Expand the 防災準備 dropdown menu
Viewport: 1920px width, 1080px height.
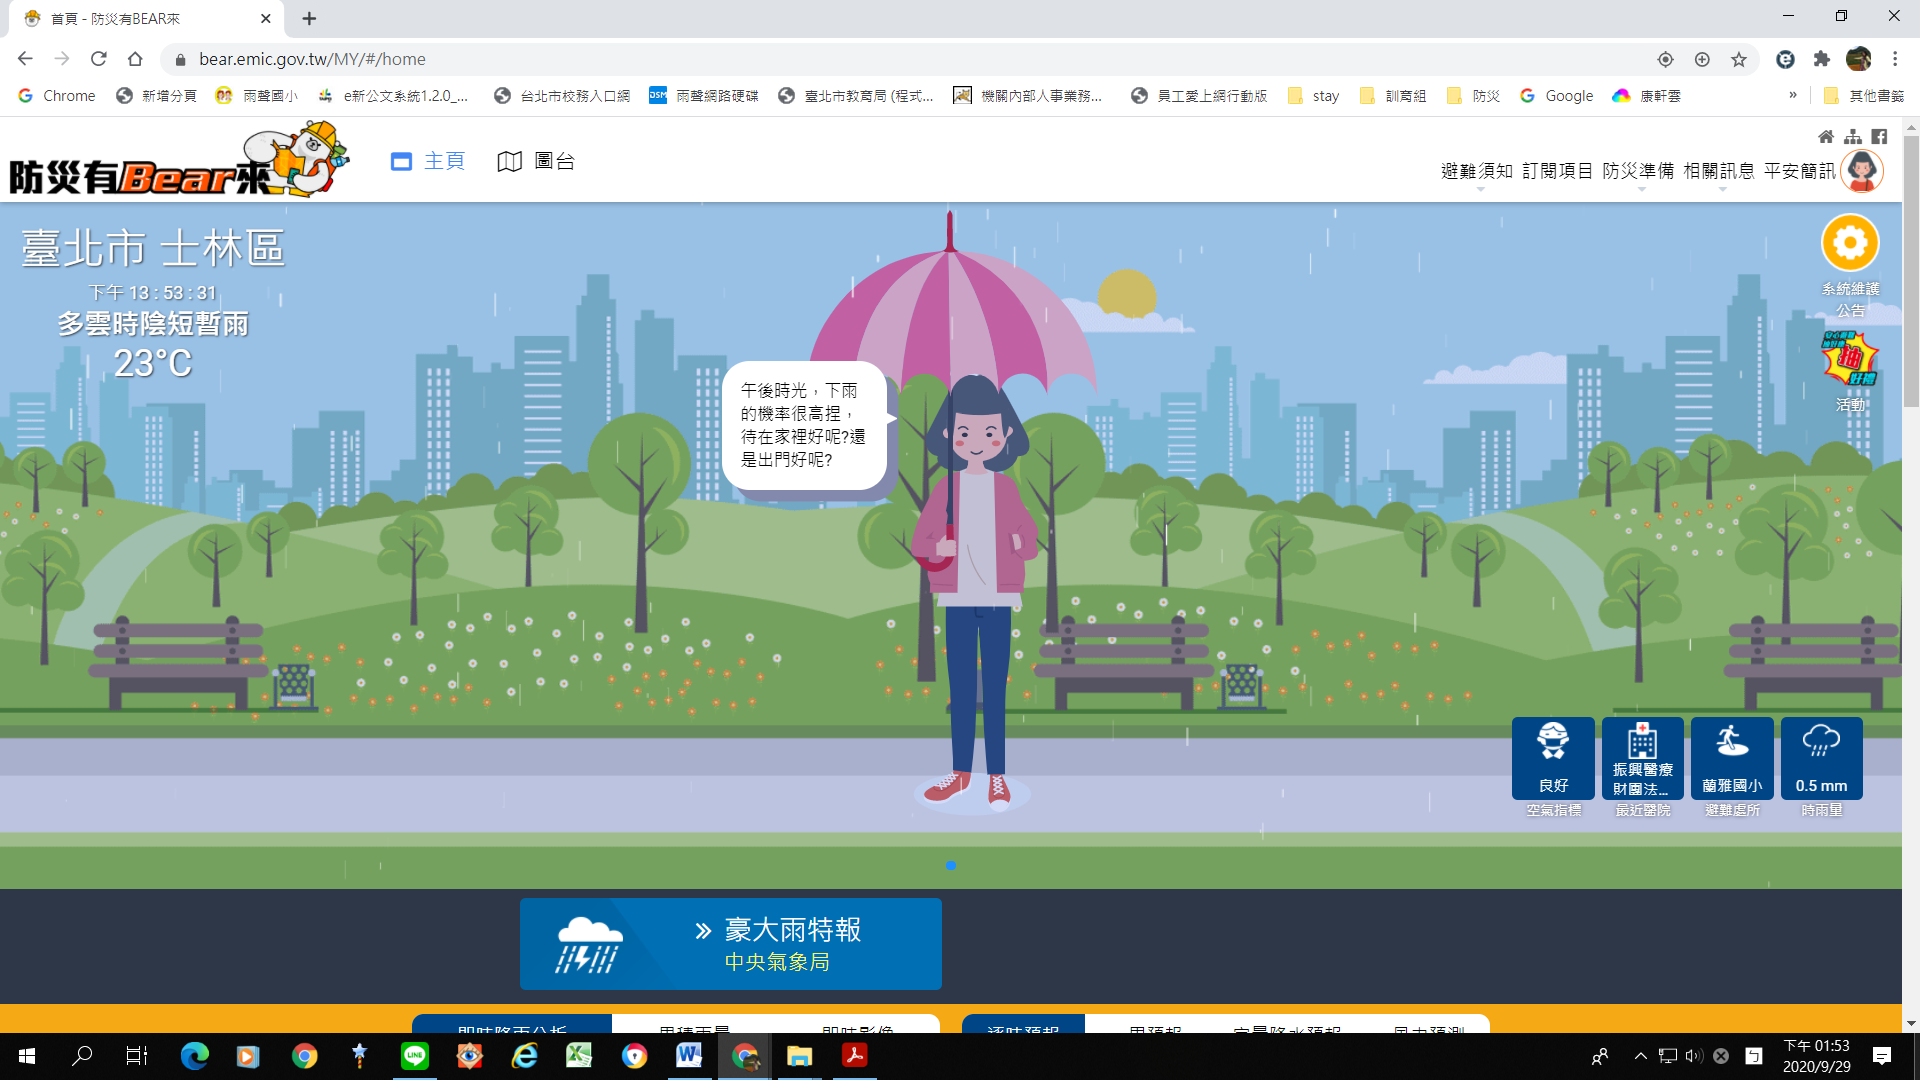coord(1638,171)
